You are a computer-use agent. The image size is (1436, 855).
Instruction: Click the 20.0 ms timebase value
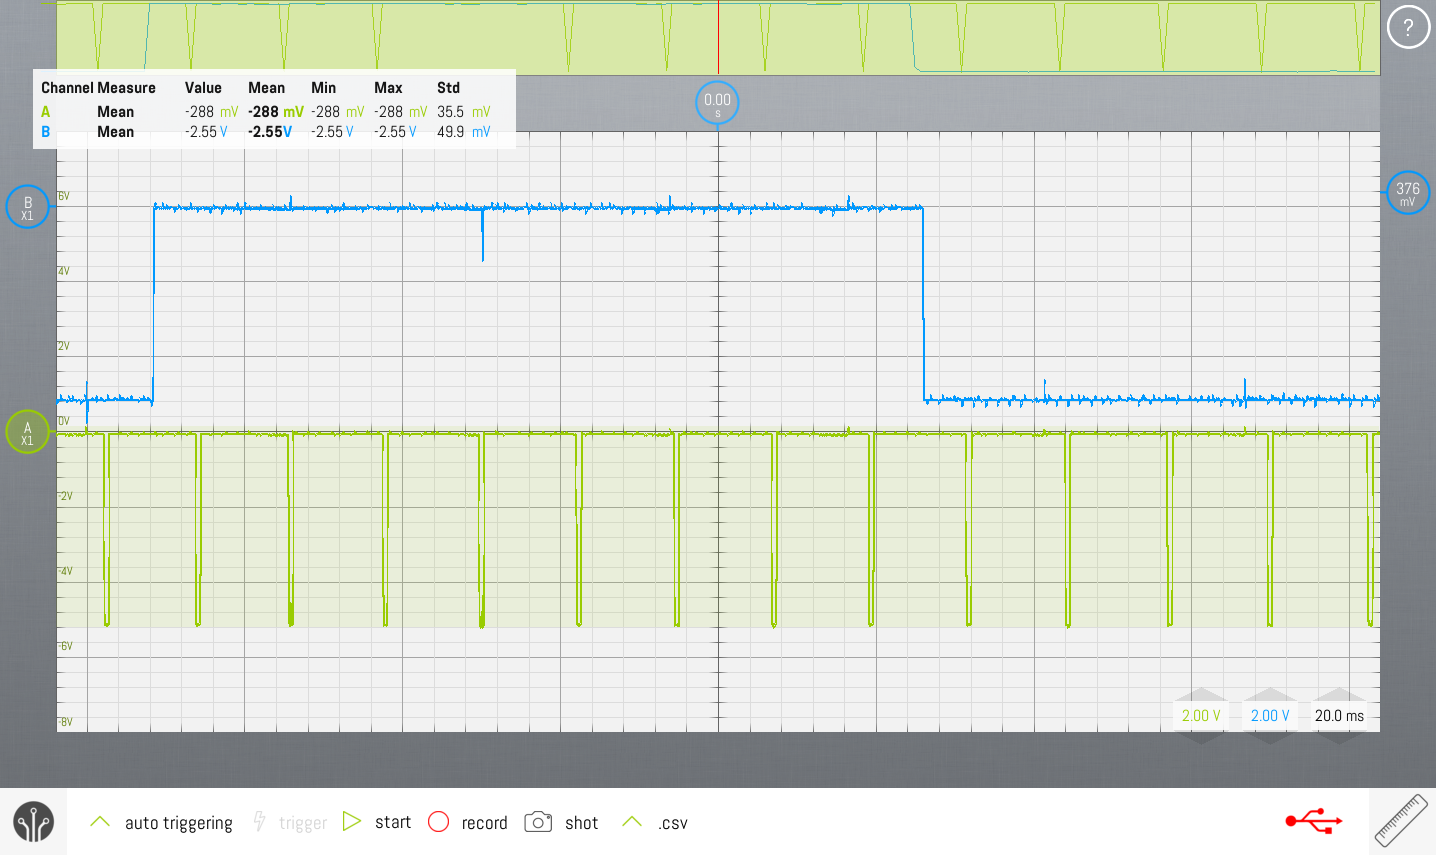point(1339,716)
